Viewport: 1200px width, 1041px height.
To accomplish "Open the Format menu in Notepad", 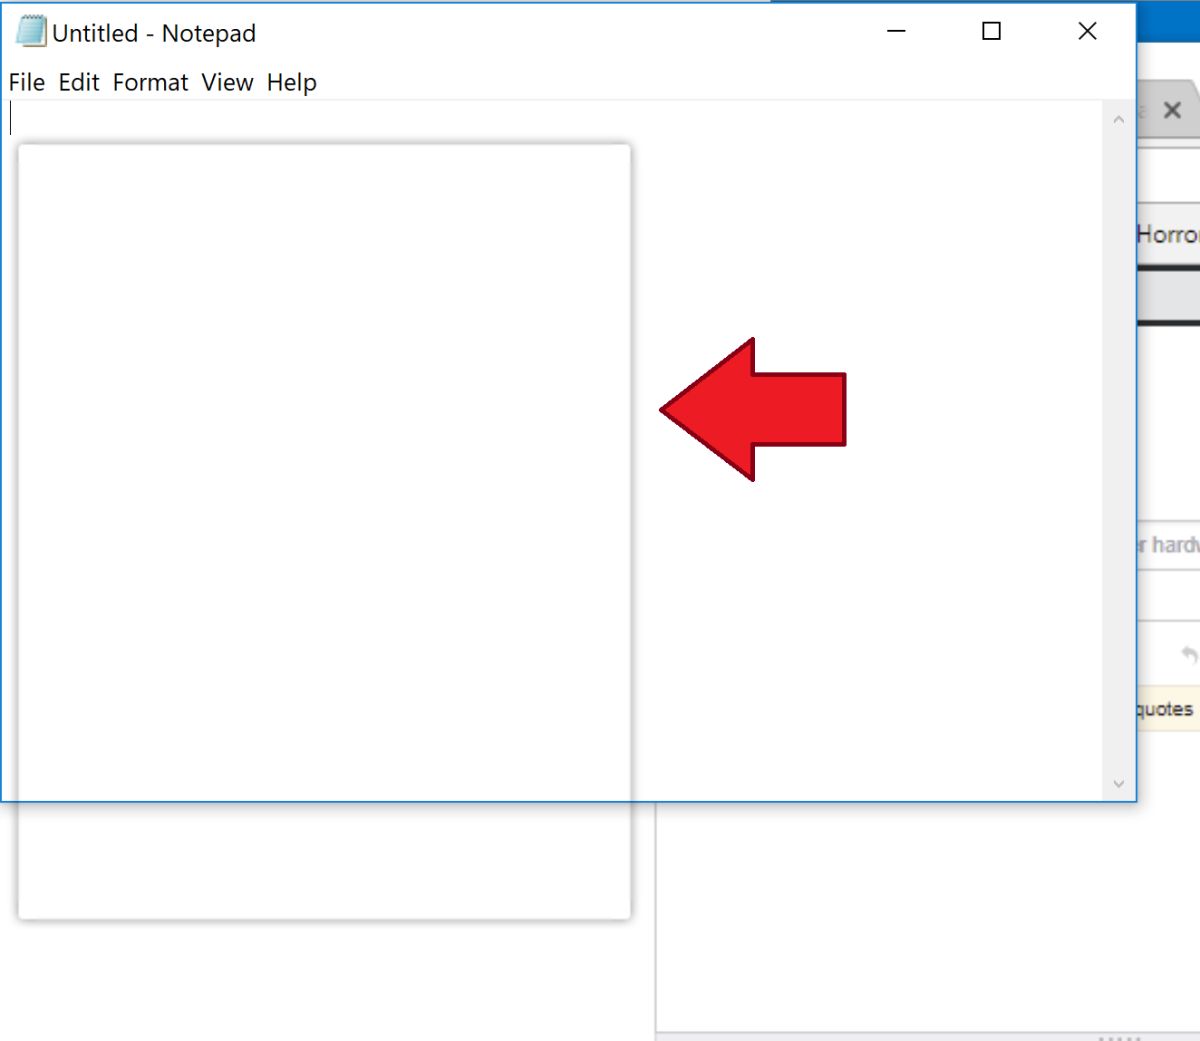I will 150,83.
